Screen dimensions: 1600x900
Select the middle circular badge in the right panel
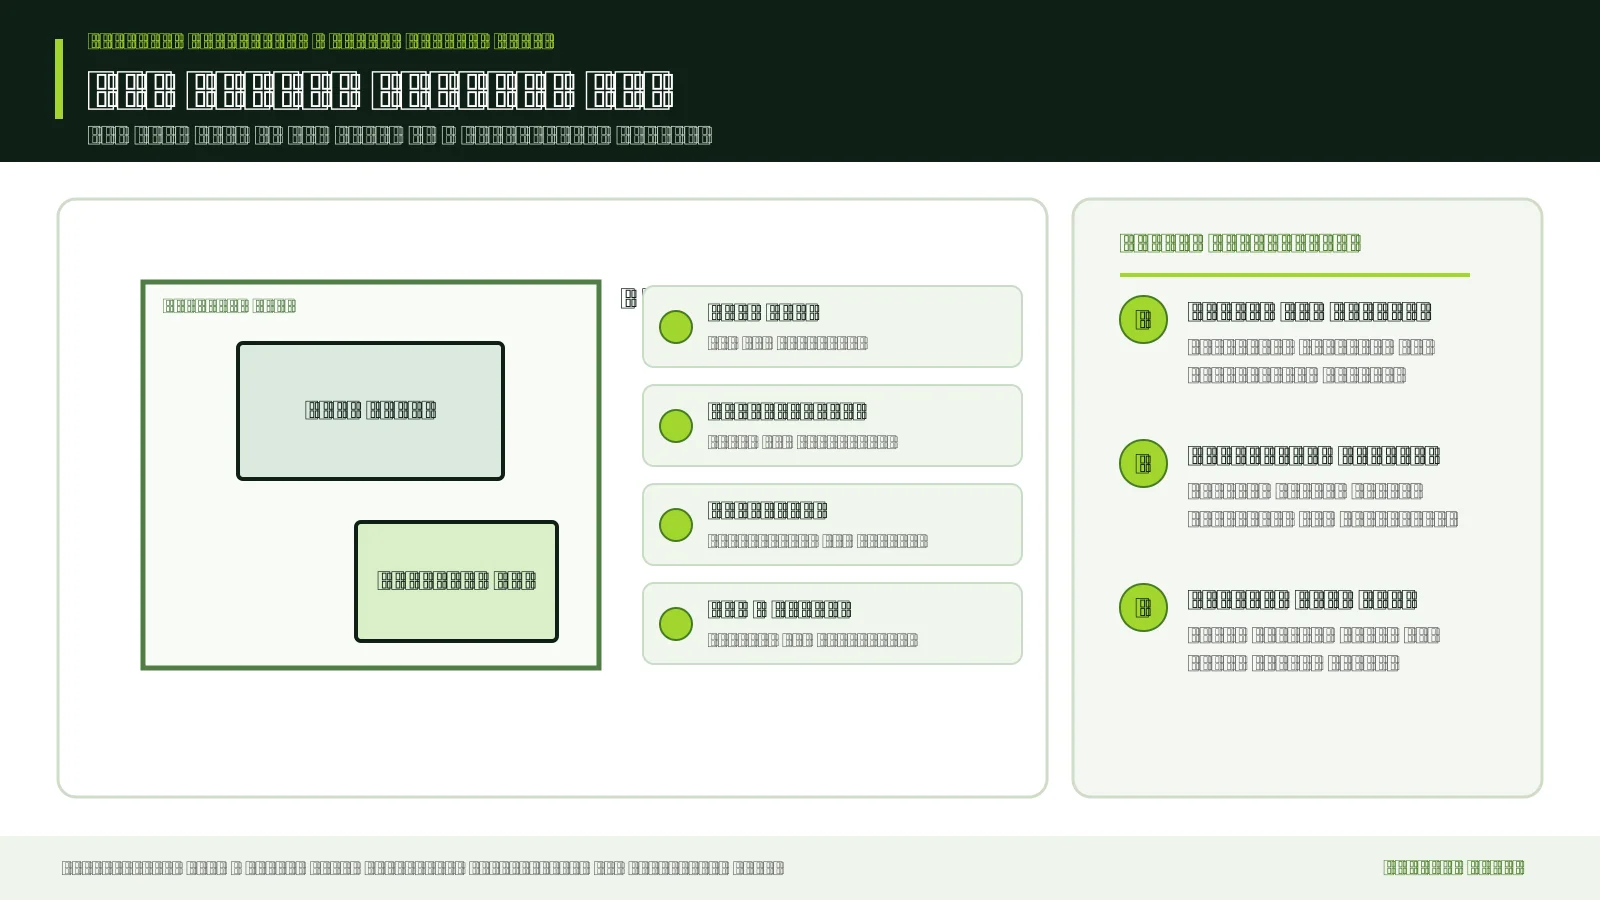[x=1144, y=464]
